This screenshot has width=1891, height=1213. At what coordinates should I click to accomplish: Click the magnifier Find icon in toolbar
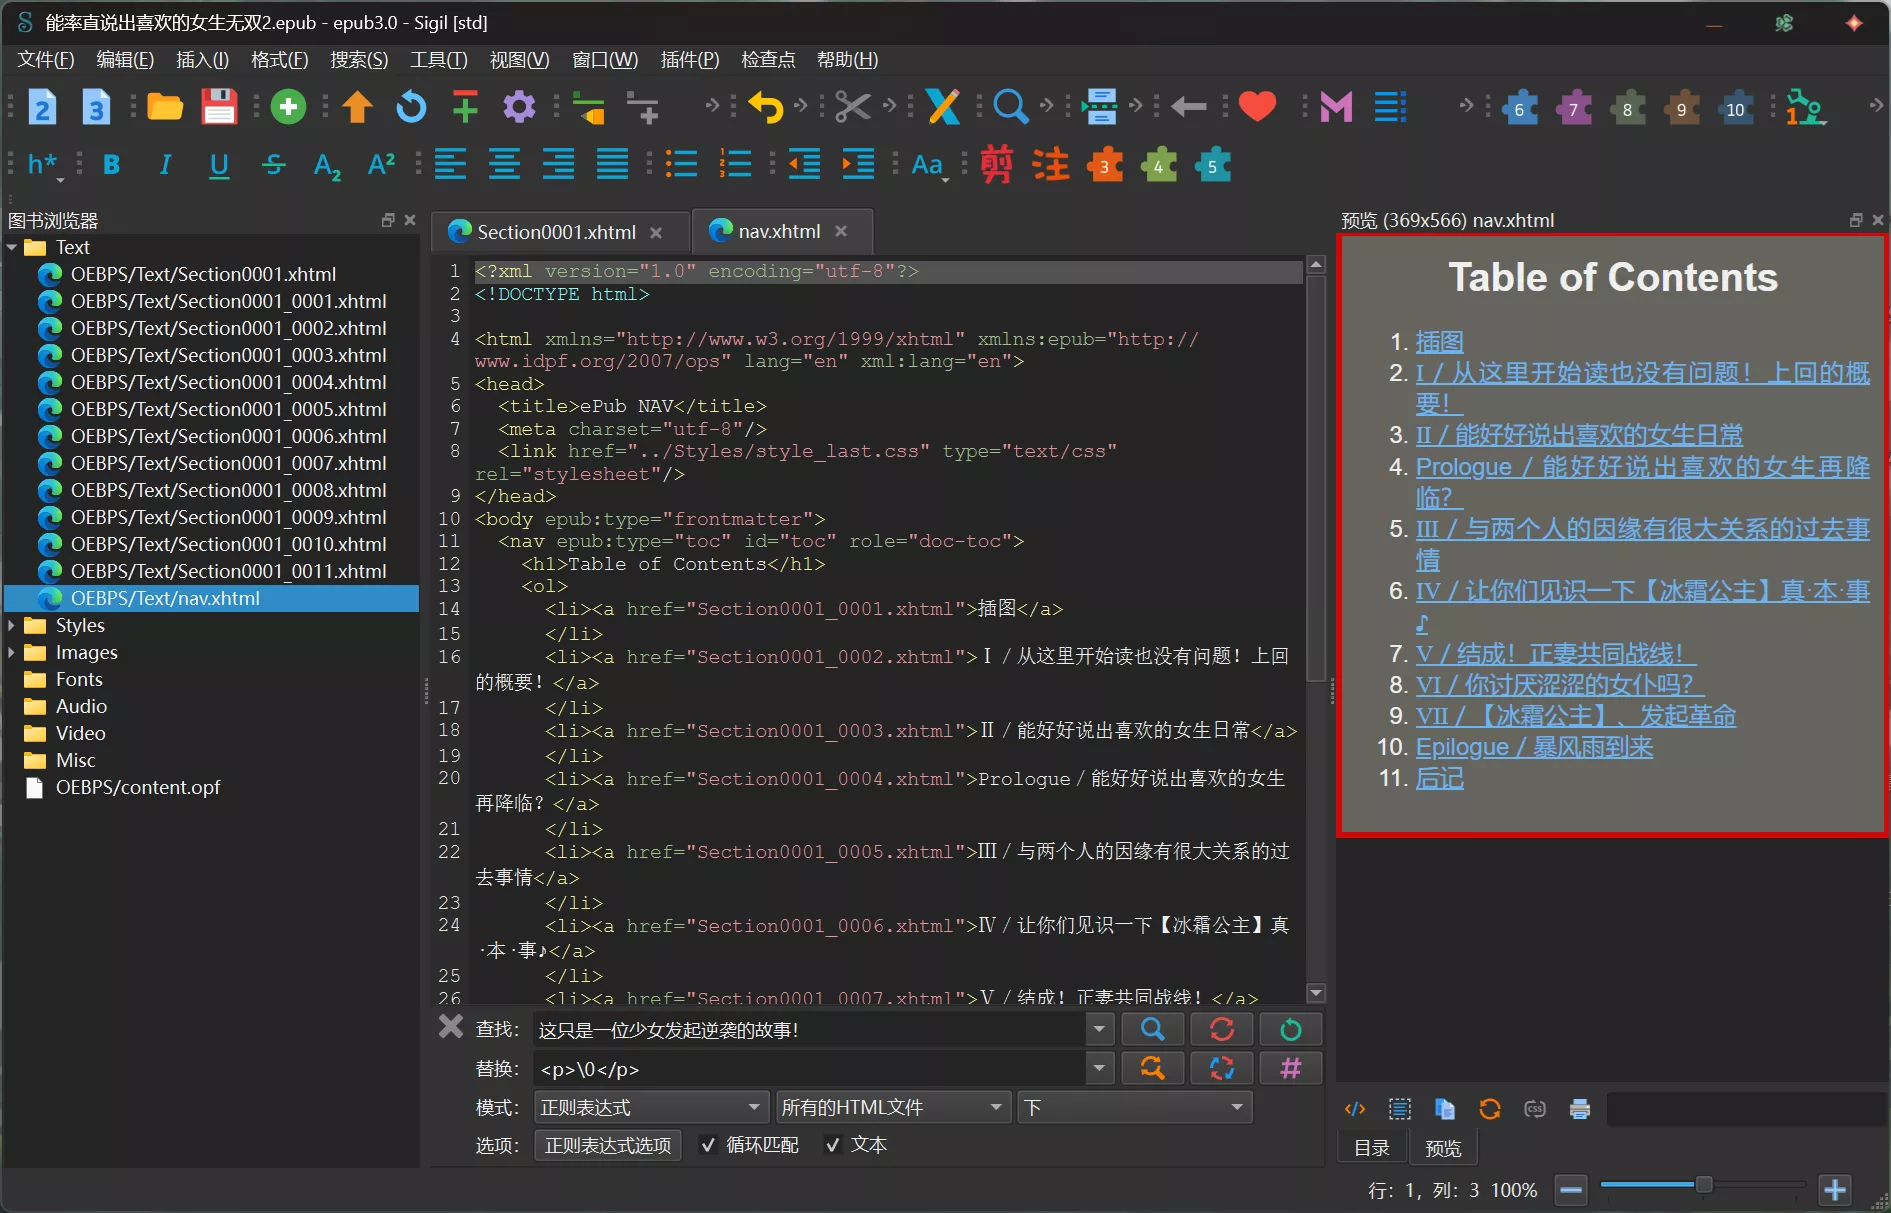coord(1010,107)
